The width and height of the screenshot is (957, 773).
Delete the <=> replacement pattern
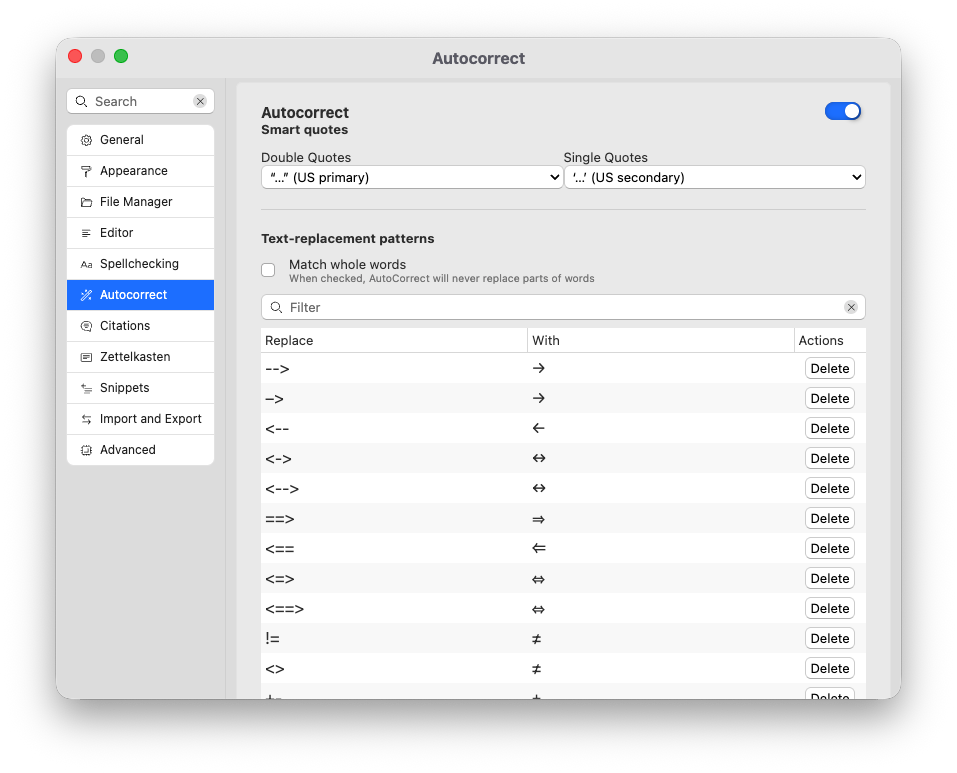[x=829, y=579]
